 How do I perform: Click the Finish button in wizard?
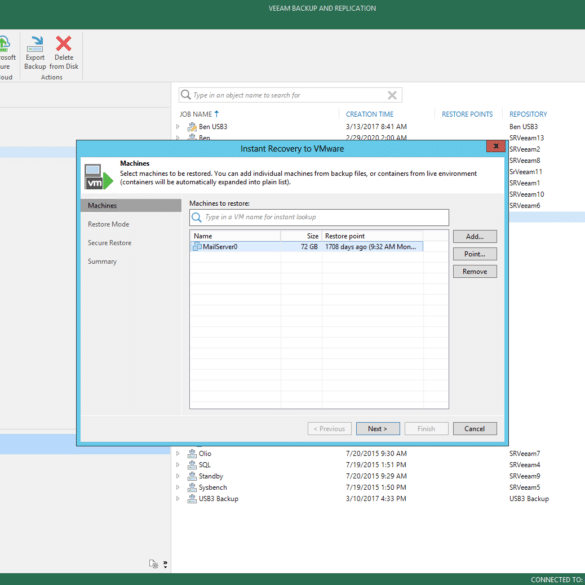tap(426, 429)
